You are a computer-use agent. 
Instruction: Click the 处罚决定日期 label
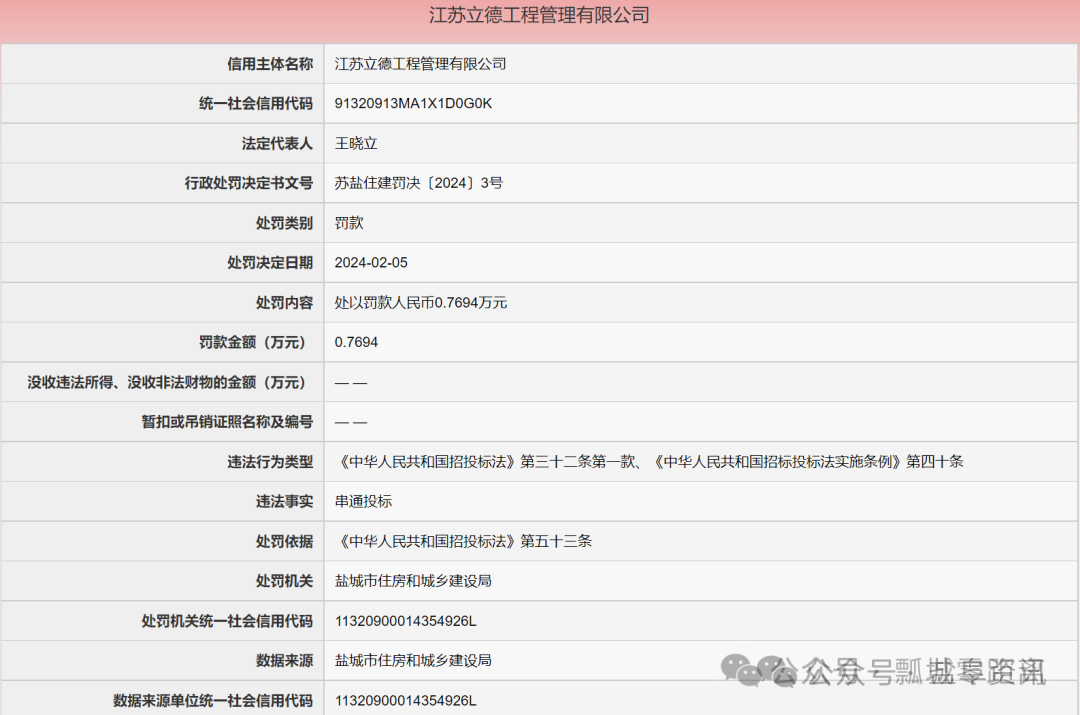270,263
